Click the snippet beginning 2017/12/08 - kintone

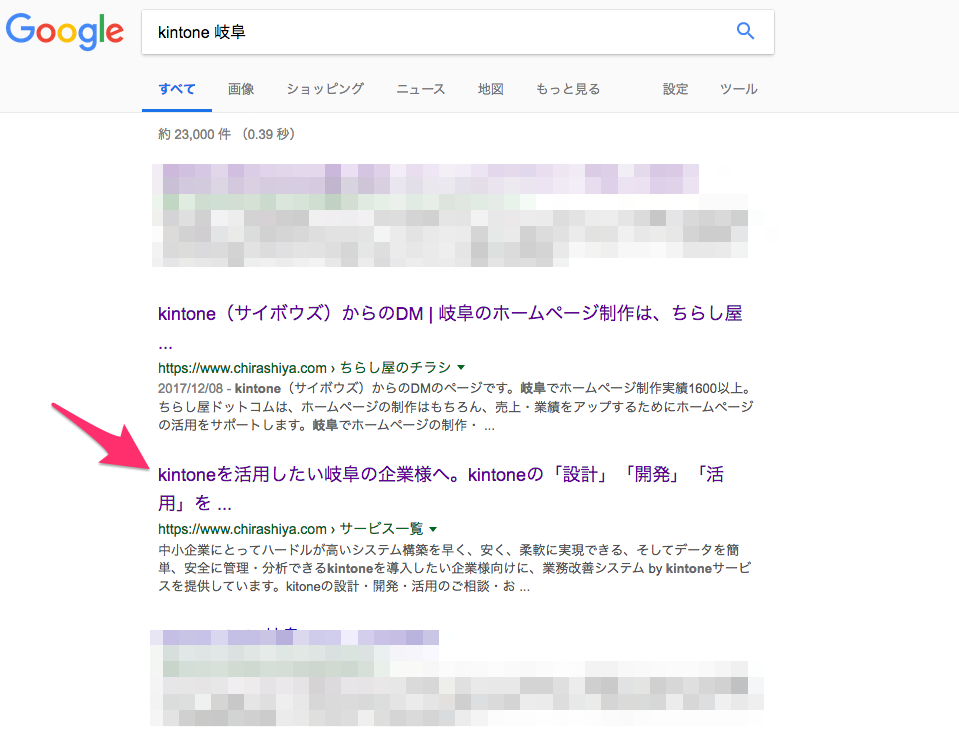coord(456,407)
